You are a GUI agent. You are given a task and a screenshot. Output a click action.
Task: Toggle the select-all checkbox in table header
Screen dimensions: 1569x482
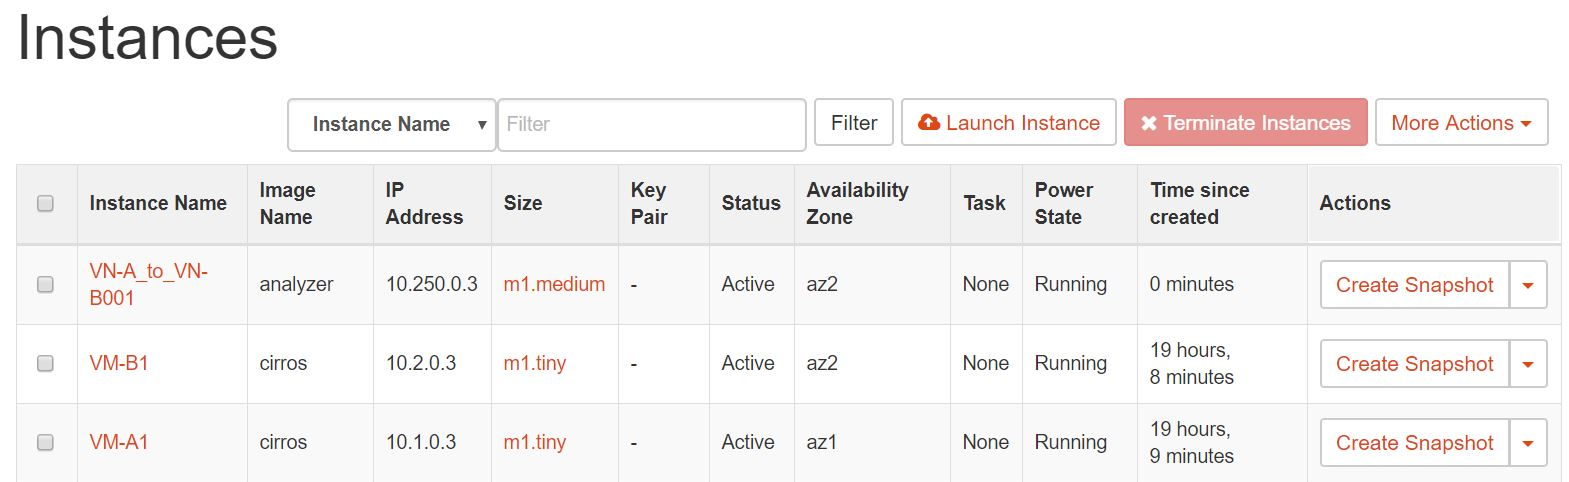pyautogui.click(x=45, y=203)
